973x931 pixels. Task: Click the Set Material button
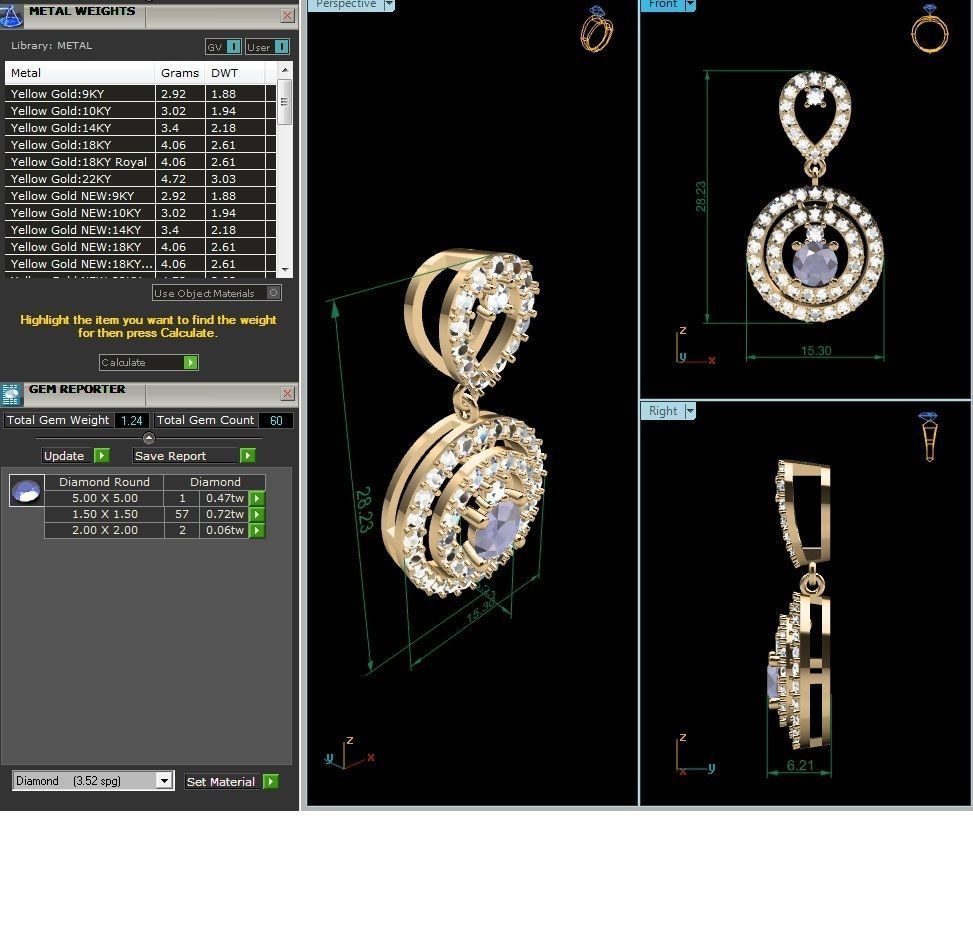tap(222, 781)
